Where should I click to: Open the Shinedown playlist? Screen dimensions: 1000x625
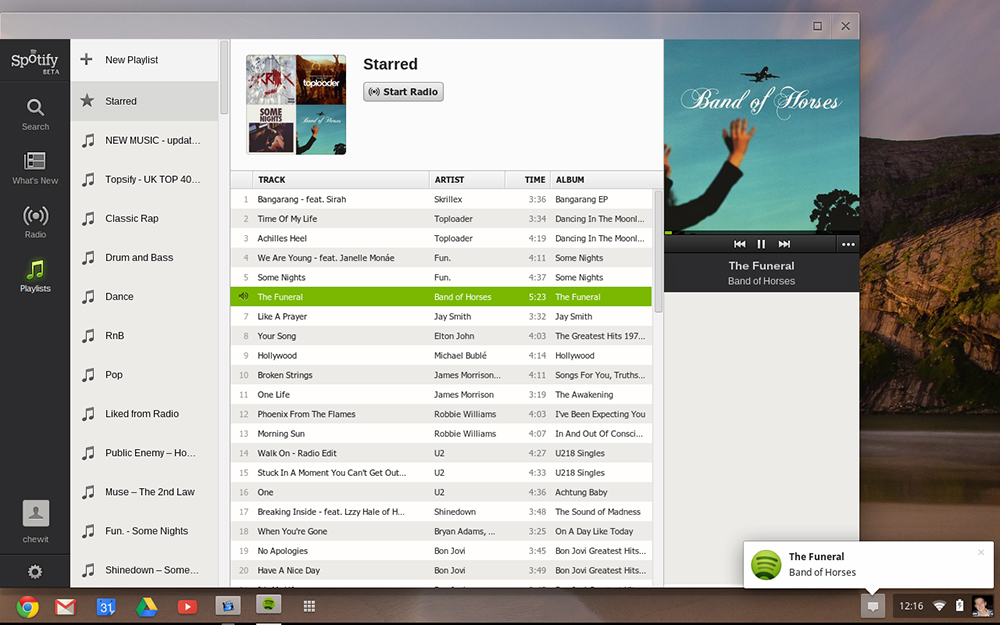145,570
